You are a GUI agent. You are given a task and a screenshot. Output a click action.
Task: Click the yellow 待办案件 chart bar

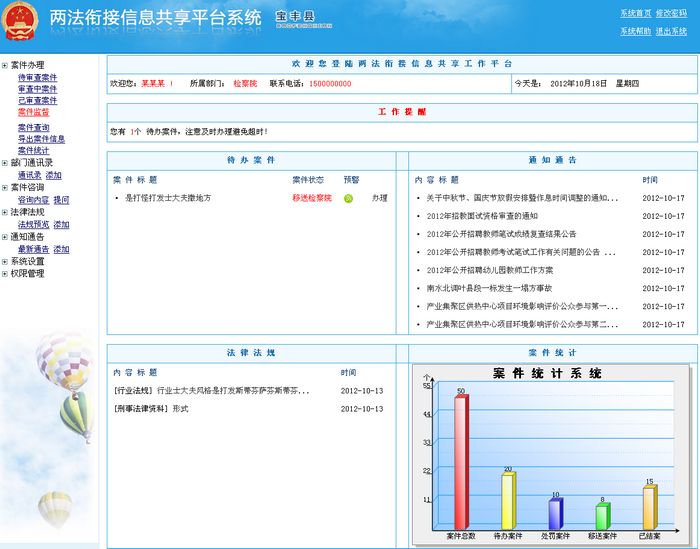(x=508, y=501)
